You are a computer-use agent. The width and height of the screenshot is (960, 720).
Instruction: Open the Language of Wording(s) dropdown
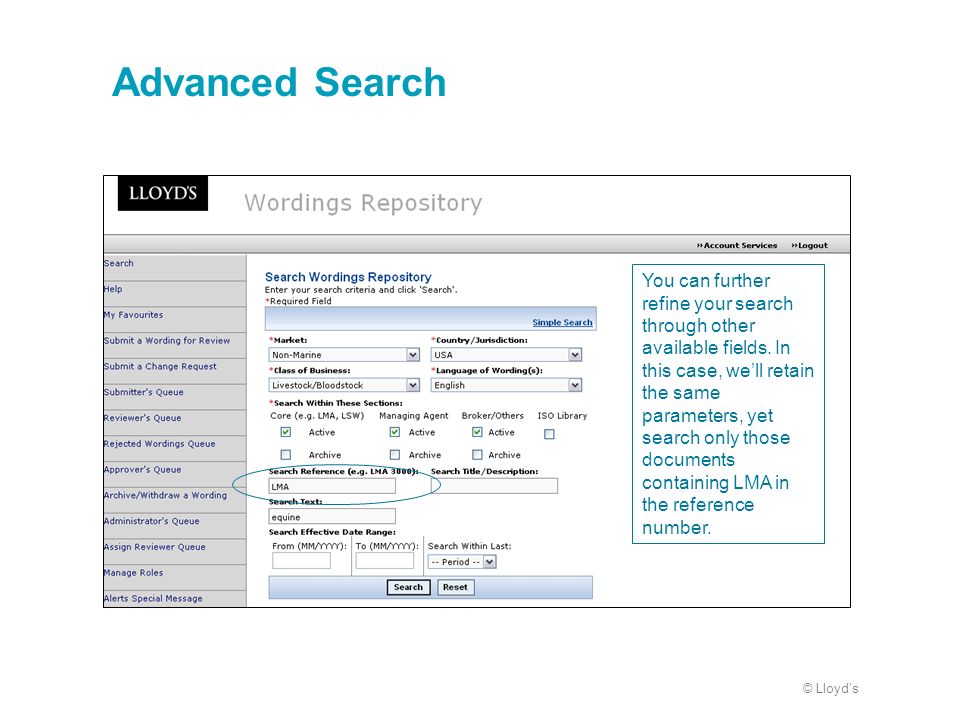[506, 385]
